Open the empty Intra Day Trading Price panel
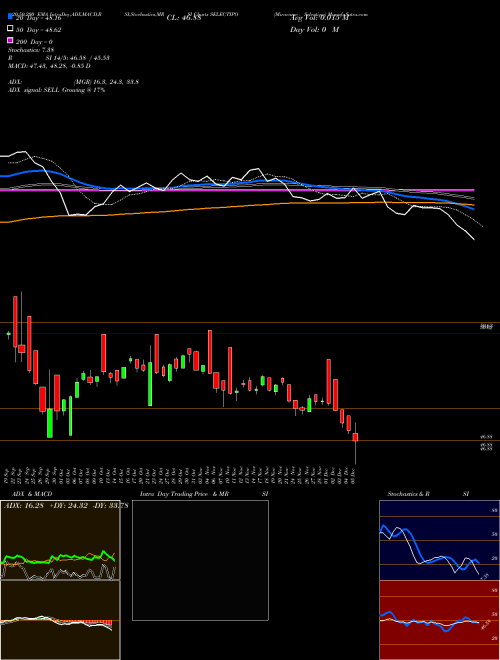This screenshot has width=500, height=660. (200, 560)
